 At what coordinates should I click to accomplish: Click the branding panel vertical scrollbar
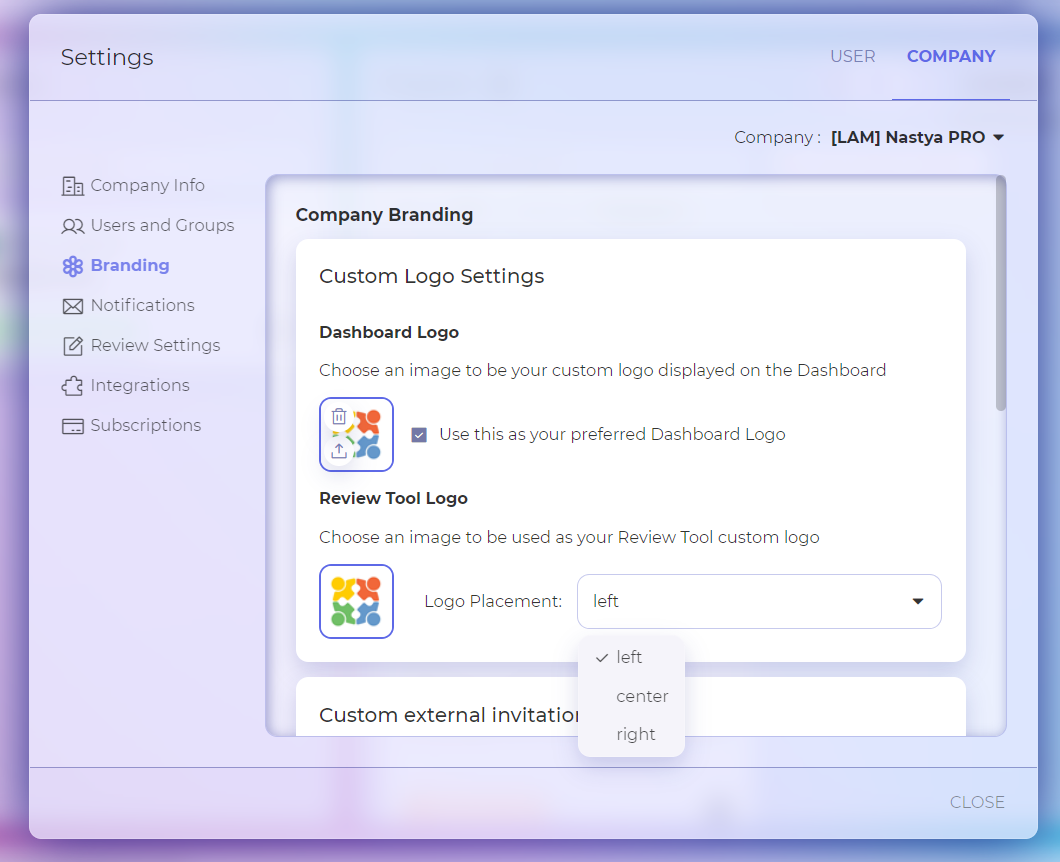click(x=1001, y=293)
